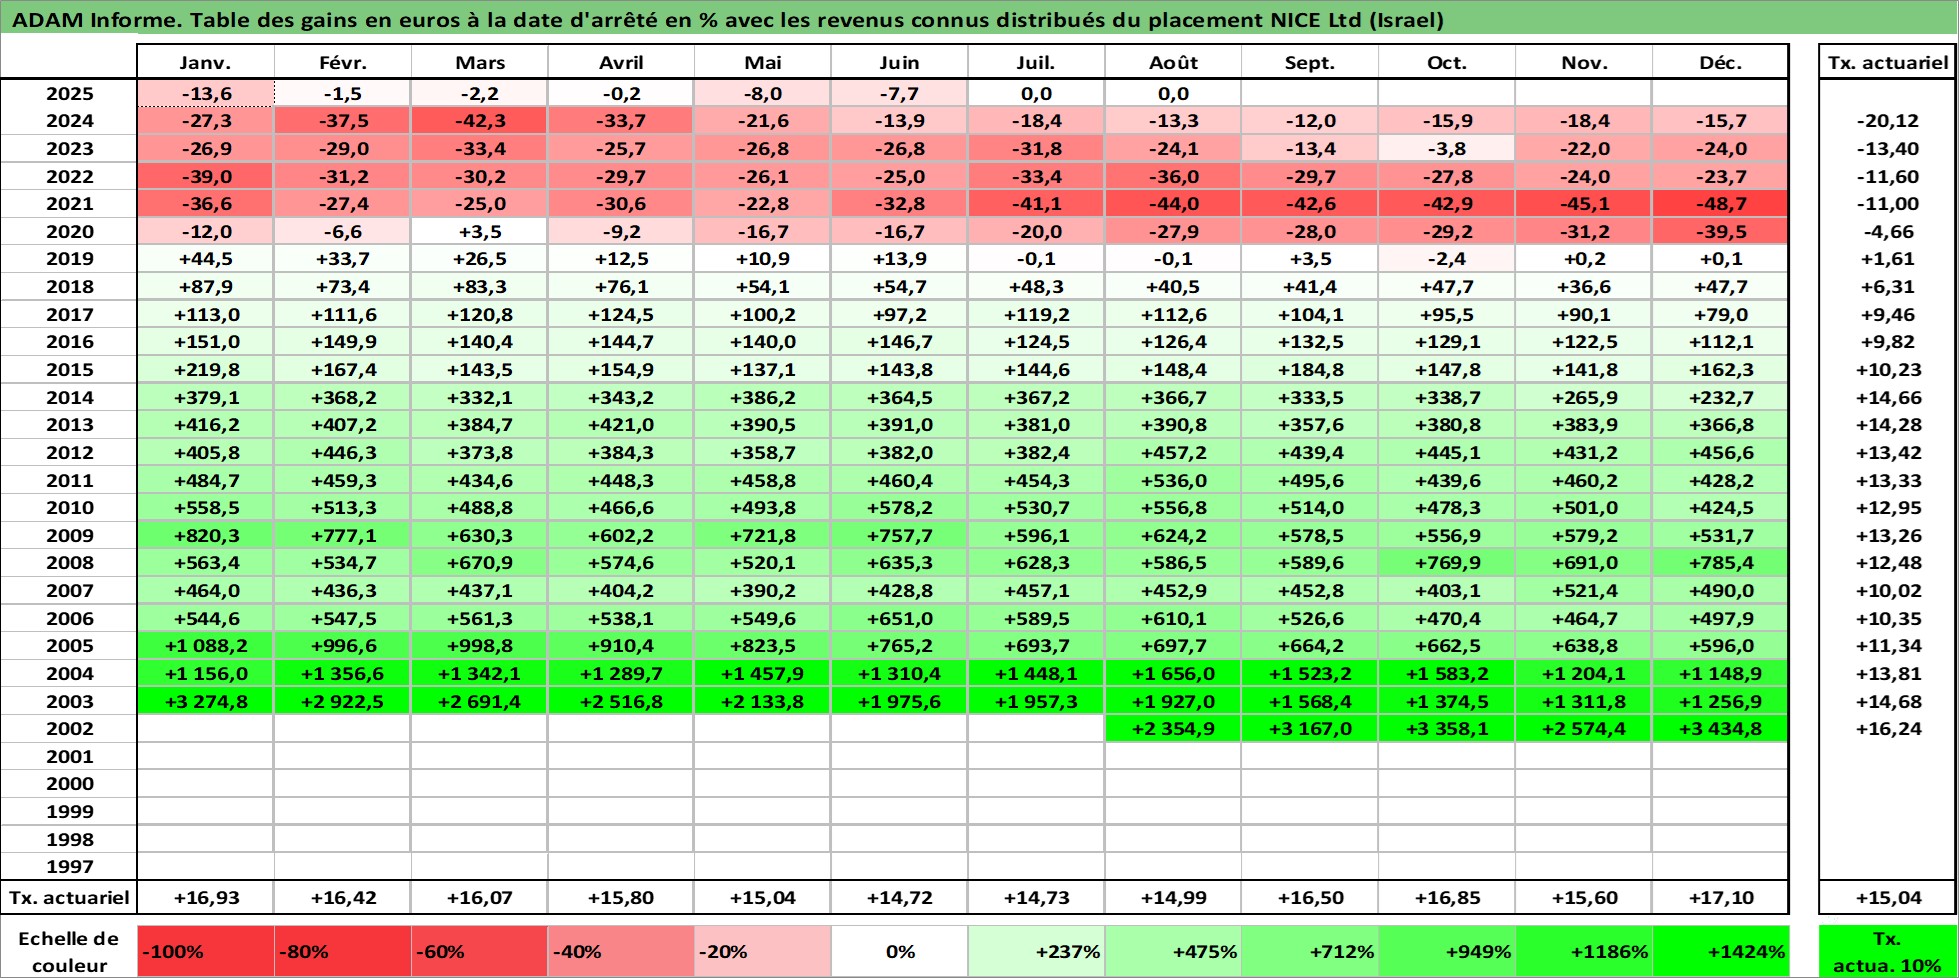Click the 'Oct.' column header
Viewport: 1959px width, 978px height.
tap(1447, 62)
